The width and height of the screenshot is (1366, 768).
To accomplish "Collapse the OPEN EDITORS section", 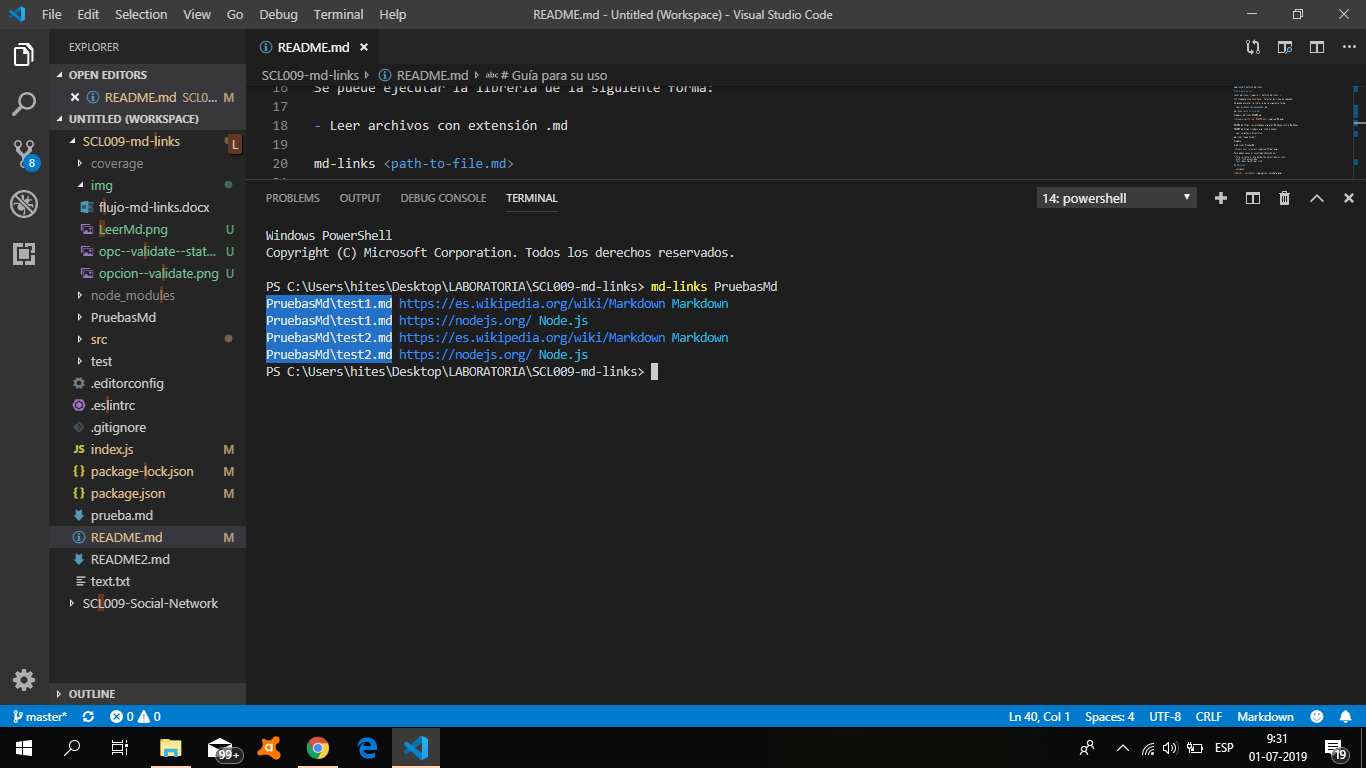I will tap(147, 75).
